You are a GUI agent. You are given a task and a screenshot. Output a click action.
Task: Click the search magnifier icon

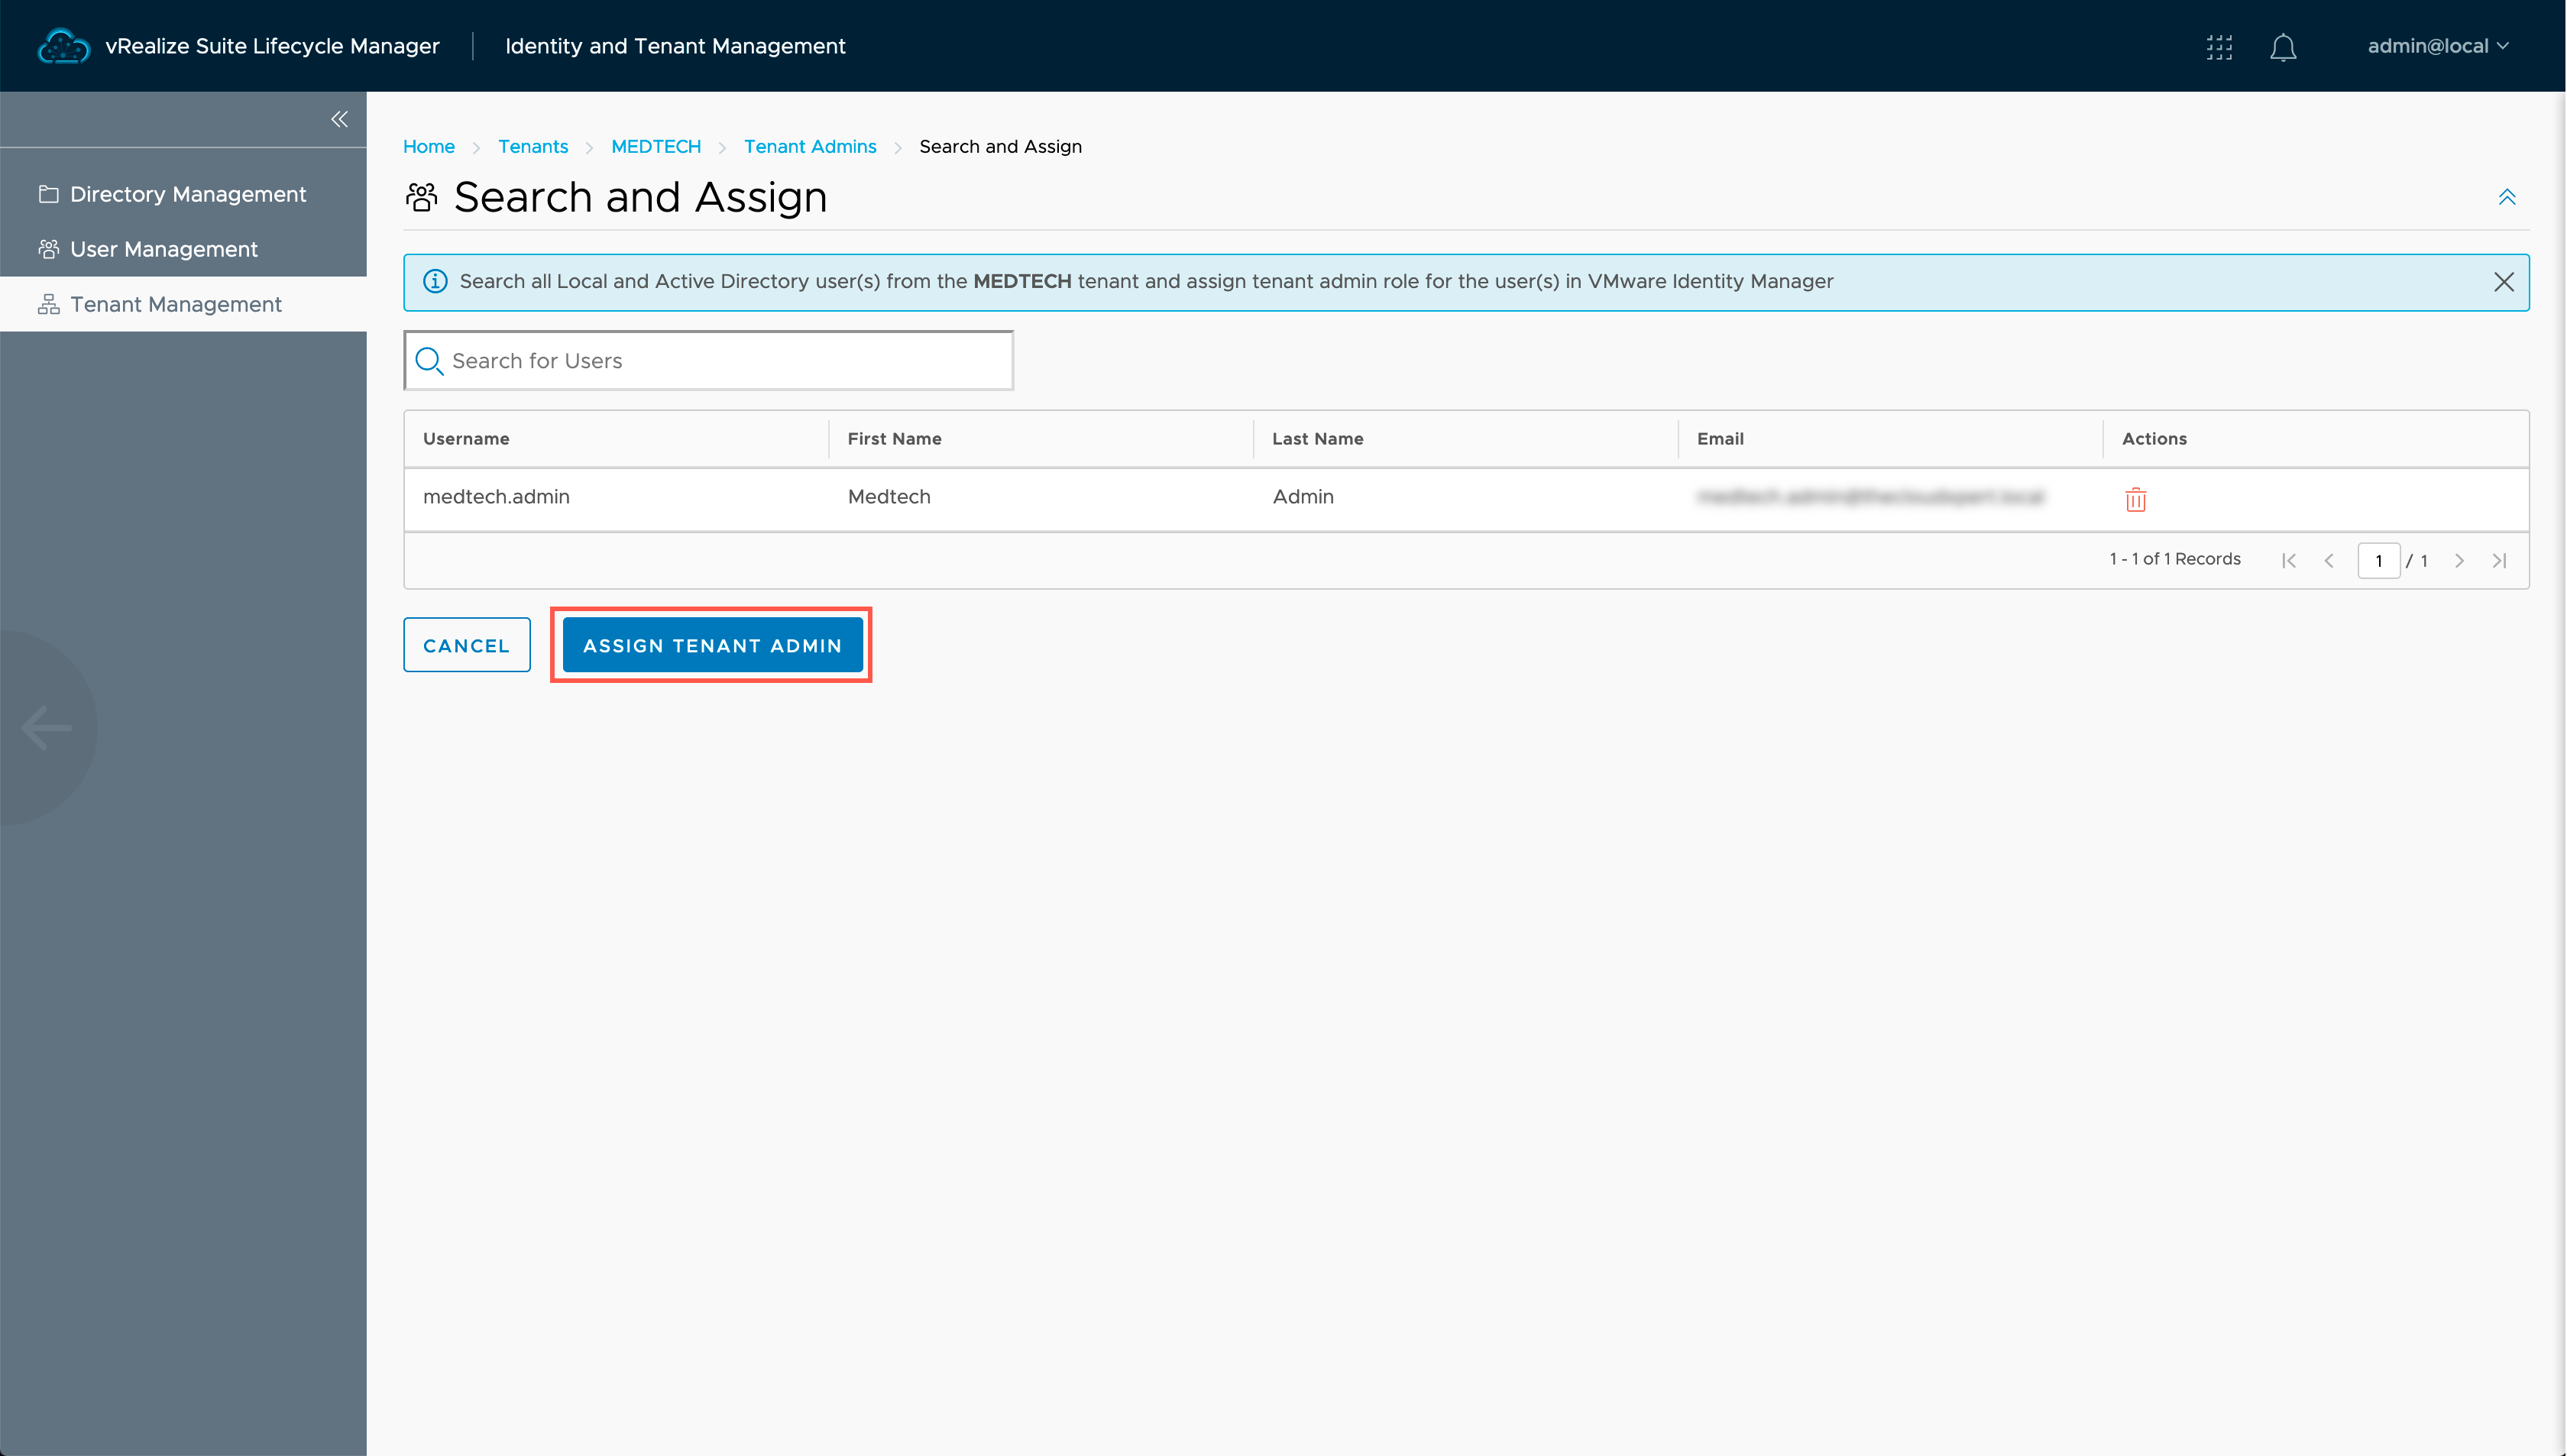point(429,361)
